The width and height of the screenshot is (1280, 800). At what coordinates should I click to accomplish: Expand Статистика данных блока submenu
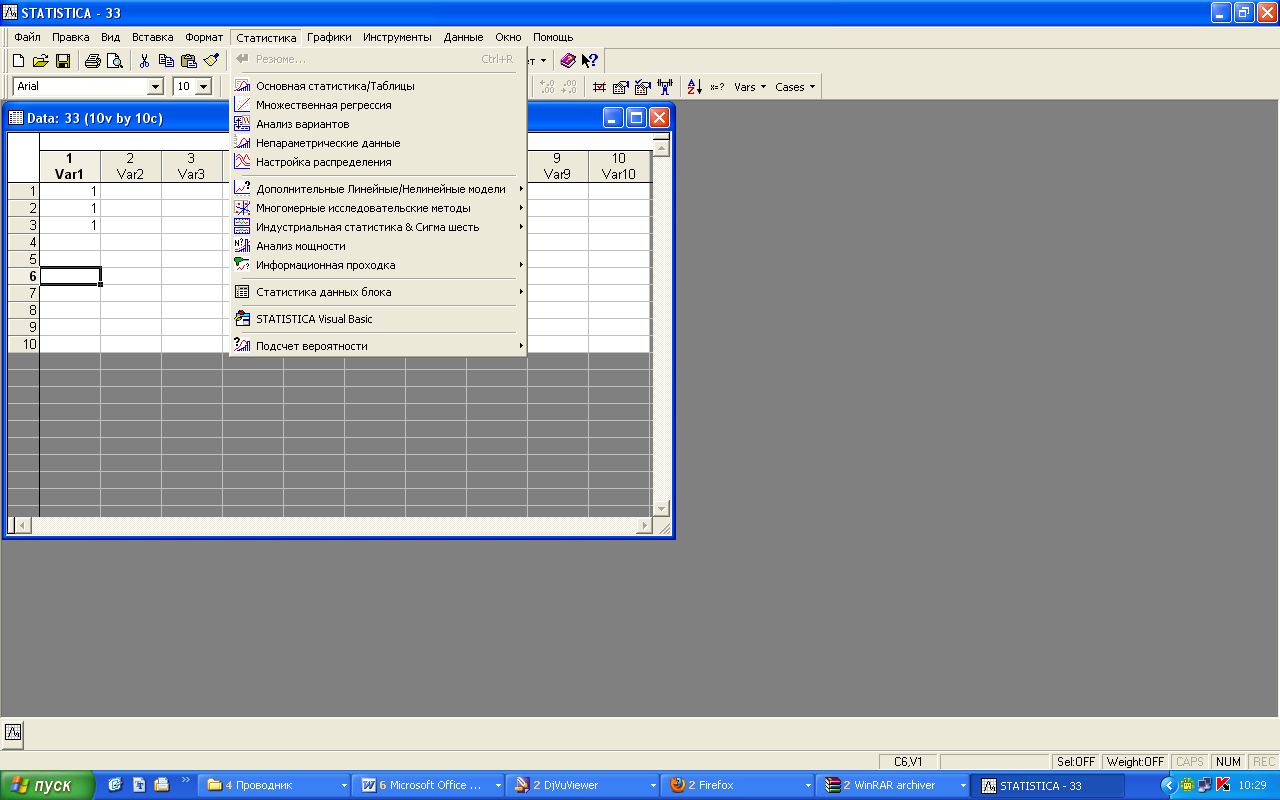[379, 292]
